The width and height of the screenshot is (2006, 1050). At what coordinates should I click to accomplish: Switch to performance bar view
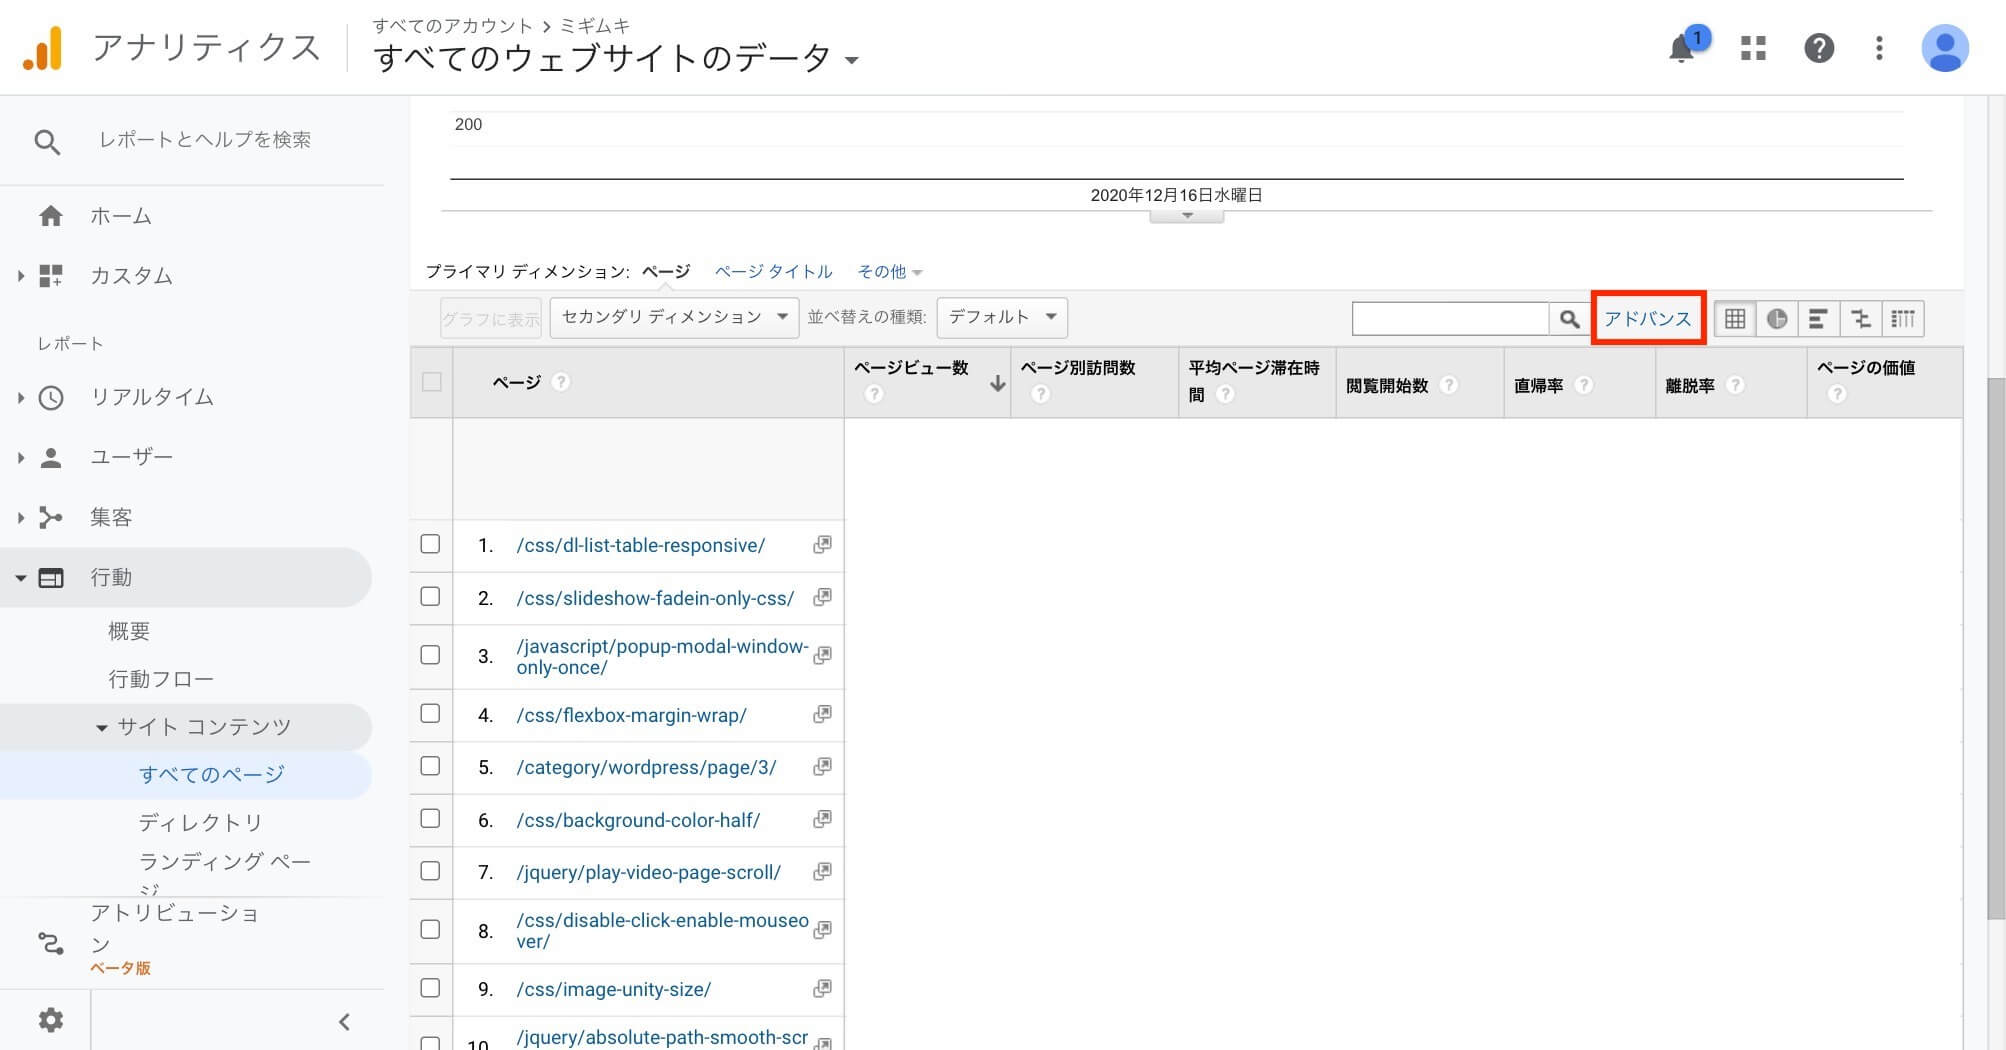[x=1819, y=319]
